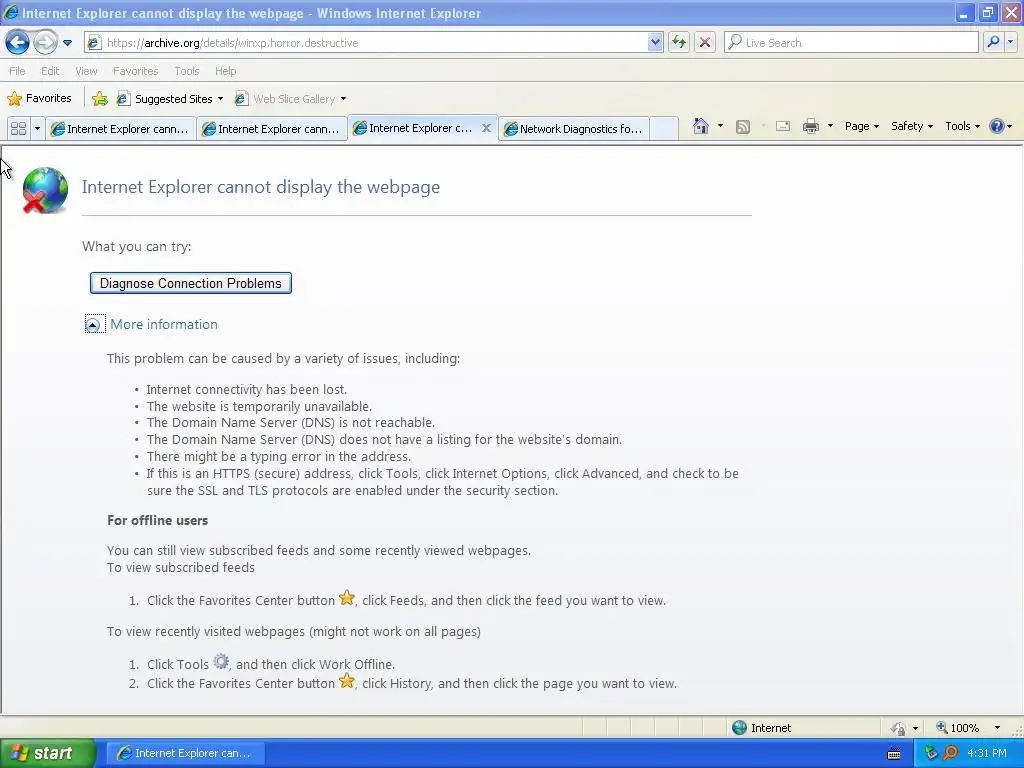This screenshot has width=1024, height=768.
Task: Open the recent pages dropdown arrow
Action: coord(67,43)
